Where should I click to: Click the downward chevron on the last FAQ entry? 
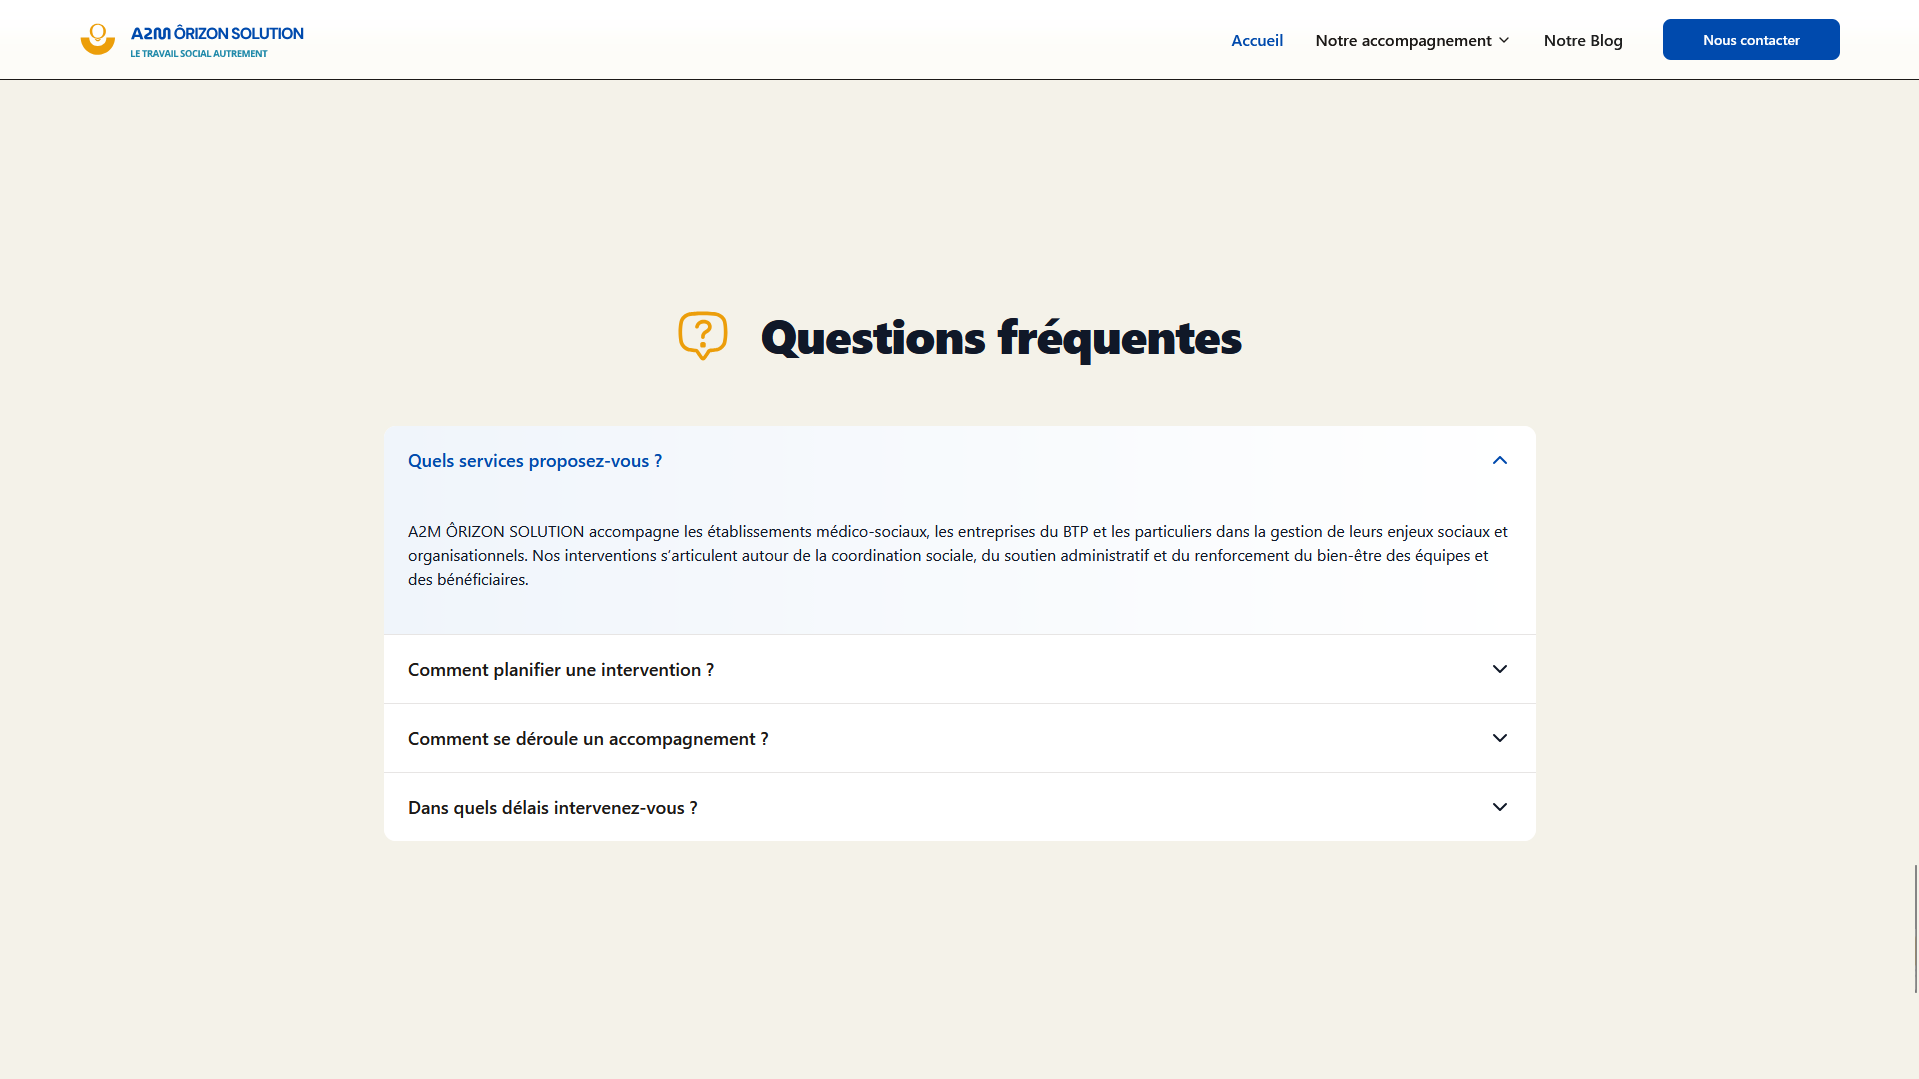1499,806
